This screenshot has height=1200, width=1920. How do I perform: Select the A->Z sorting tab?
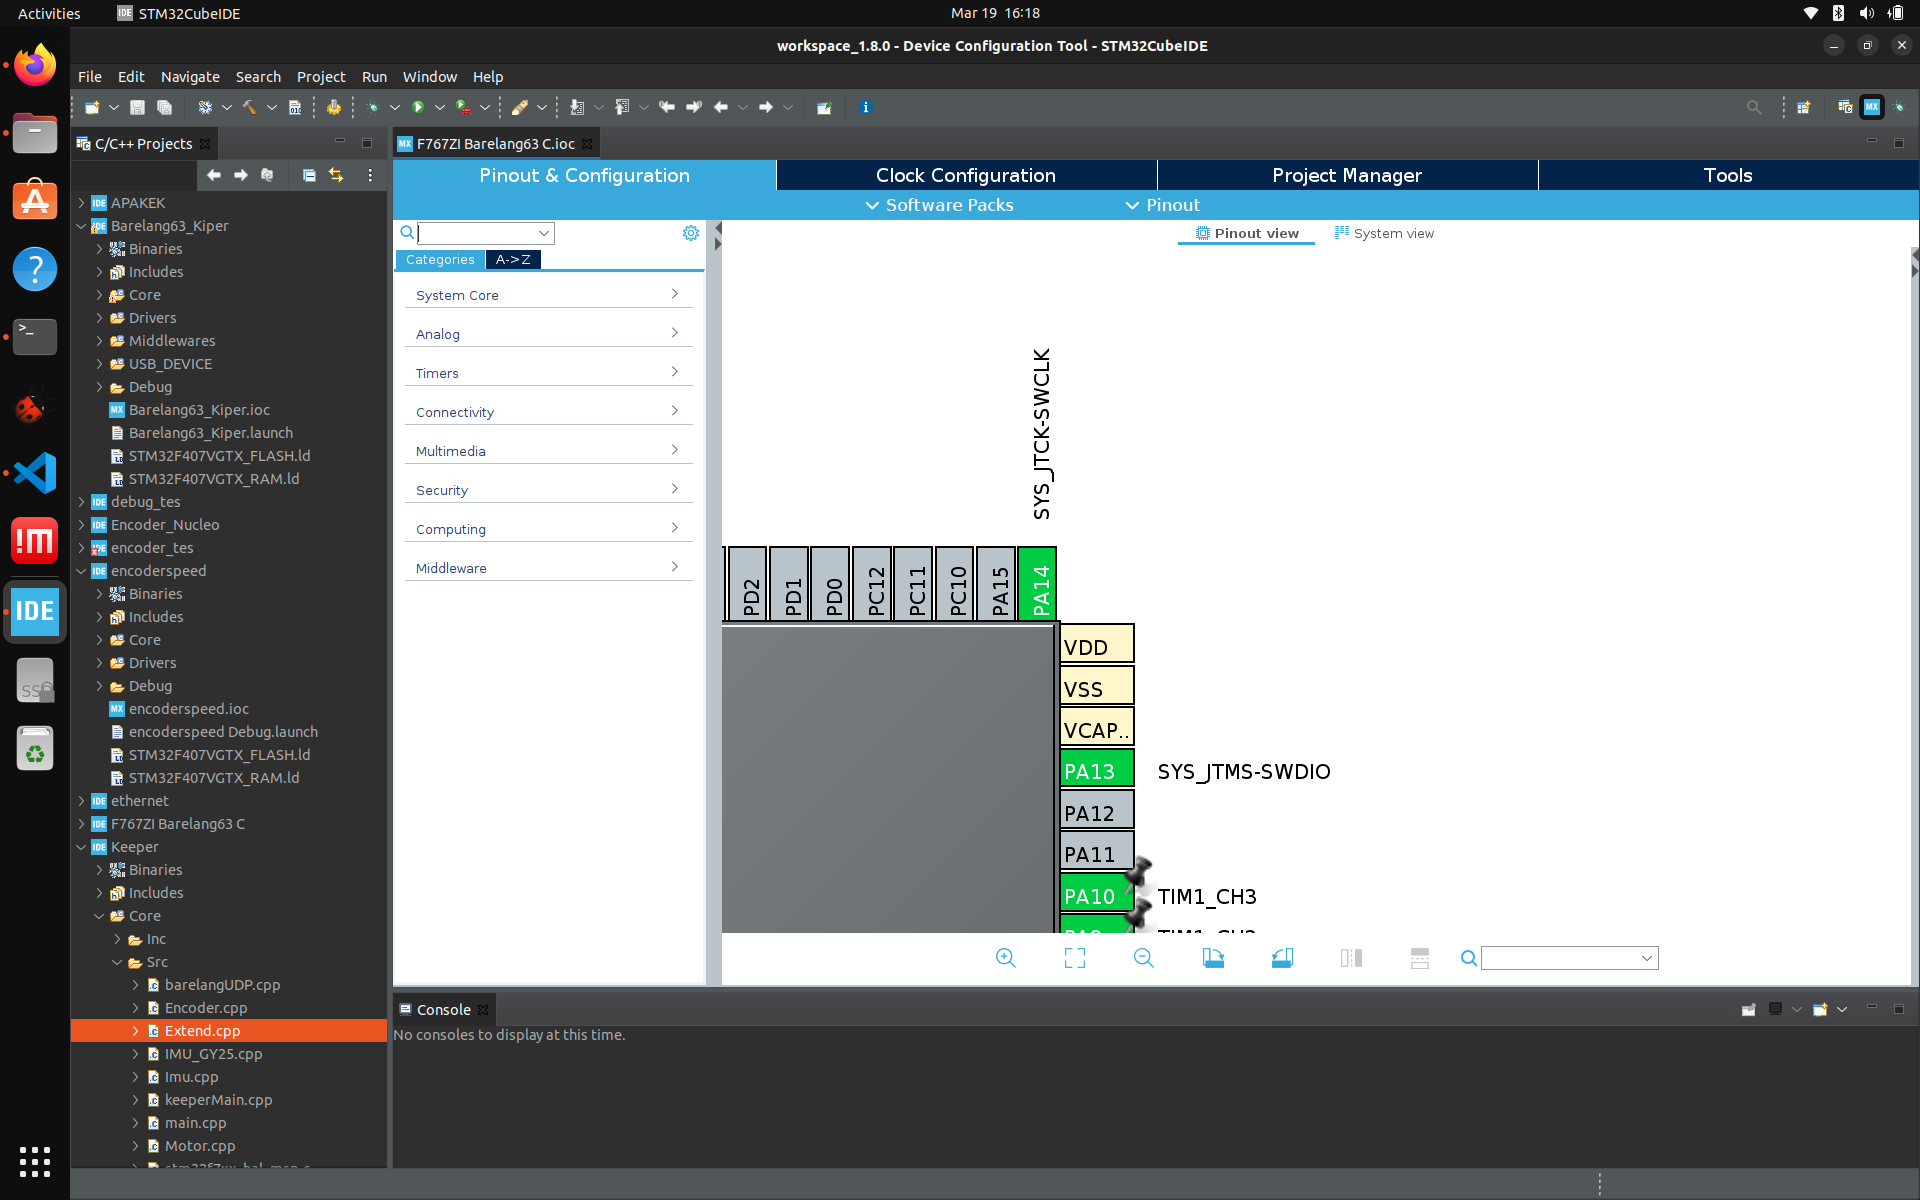point(513,259)
